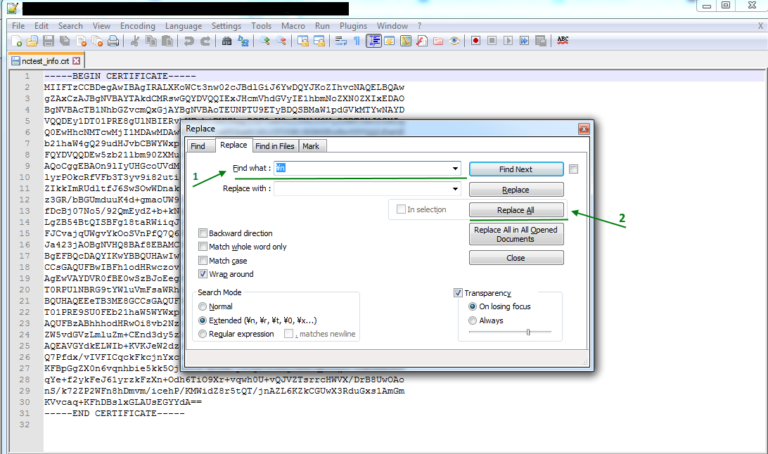Click the Save file toolbar icon
Image resolution: width=768 pixels, height=454 pixels.
click(48, 41)
